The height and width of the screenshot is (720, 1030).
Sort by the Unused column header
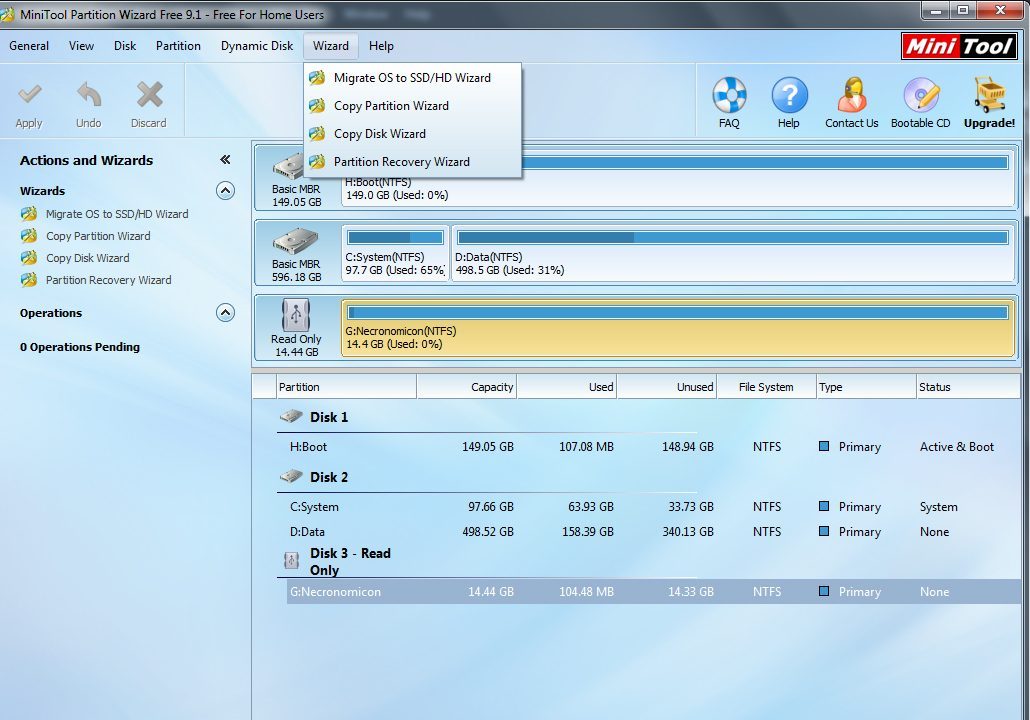click(667, 387)
